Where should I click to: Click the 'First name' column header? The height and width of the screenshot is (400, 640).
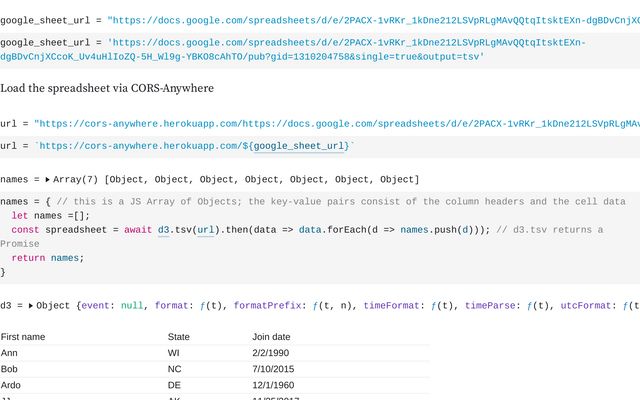click(x=23, y=337)
